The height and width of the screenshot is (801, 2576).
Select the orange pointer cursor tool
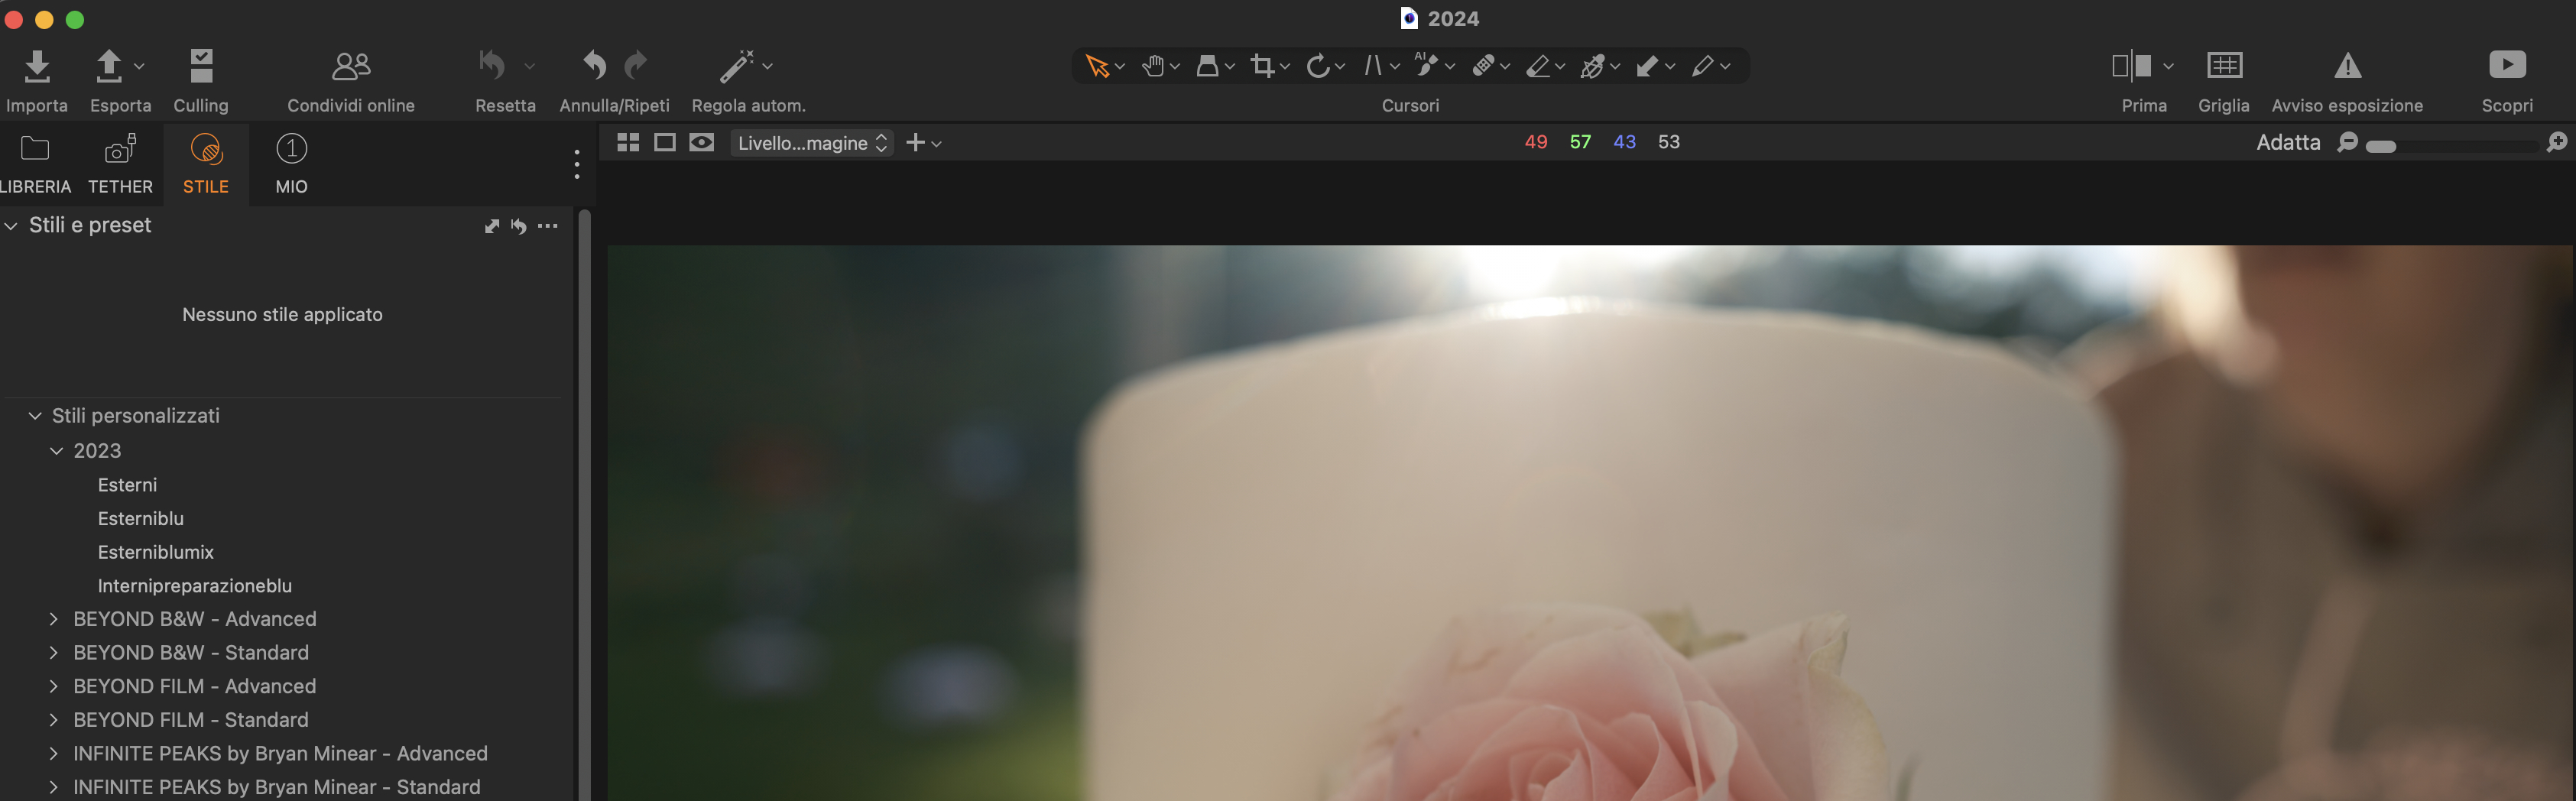click(x=1096, y=66)
